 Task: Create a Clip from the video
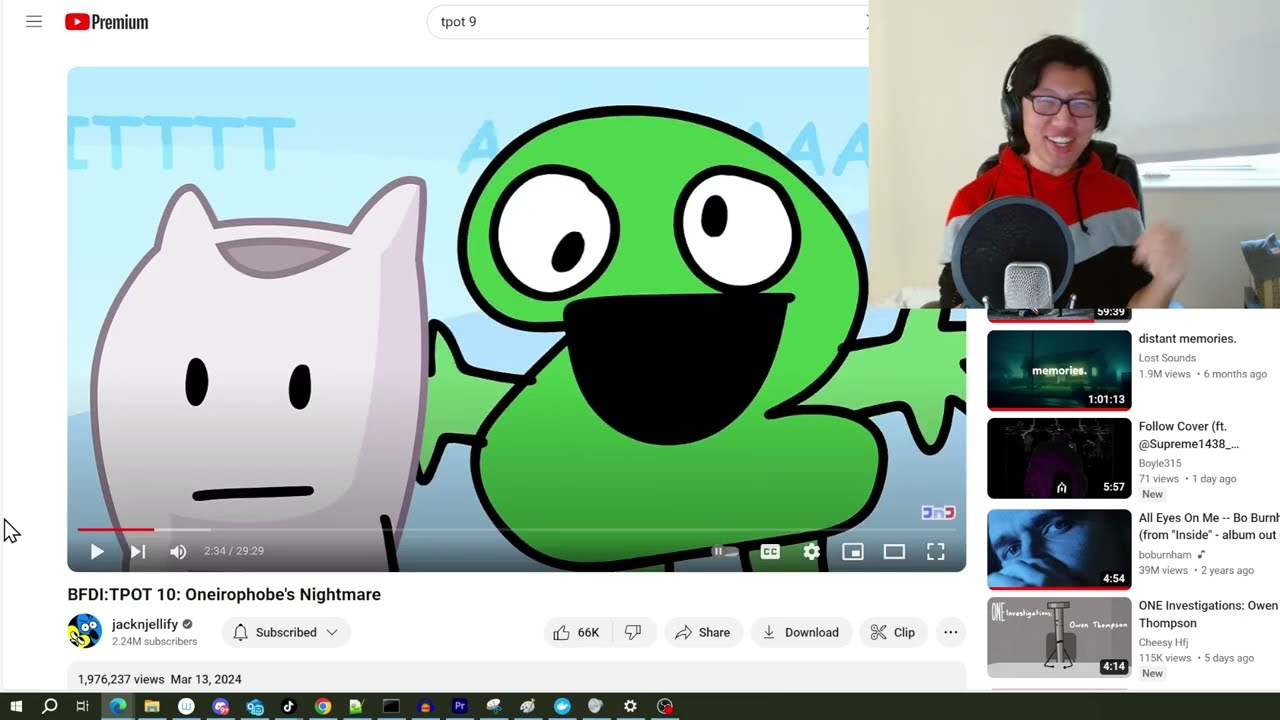(x=893, y=632)
